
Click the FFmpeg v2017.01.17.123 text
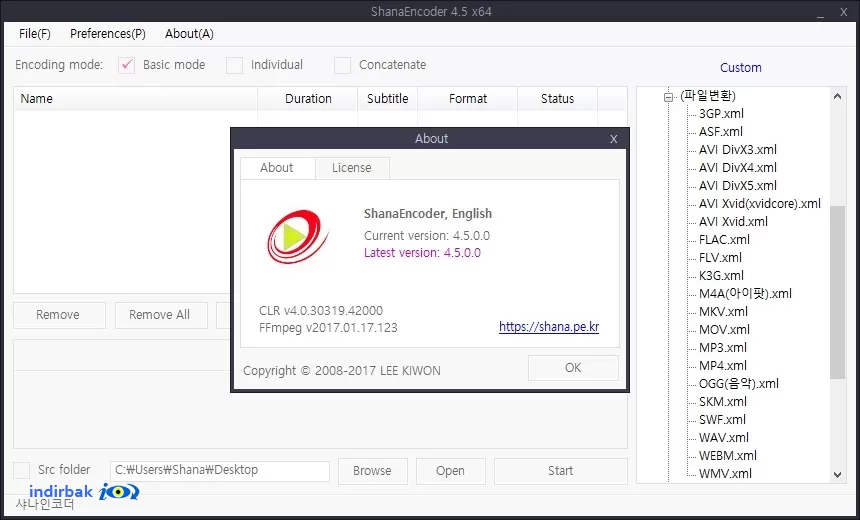(328, 328)
